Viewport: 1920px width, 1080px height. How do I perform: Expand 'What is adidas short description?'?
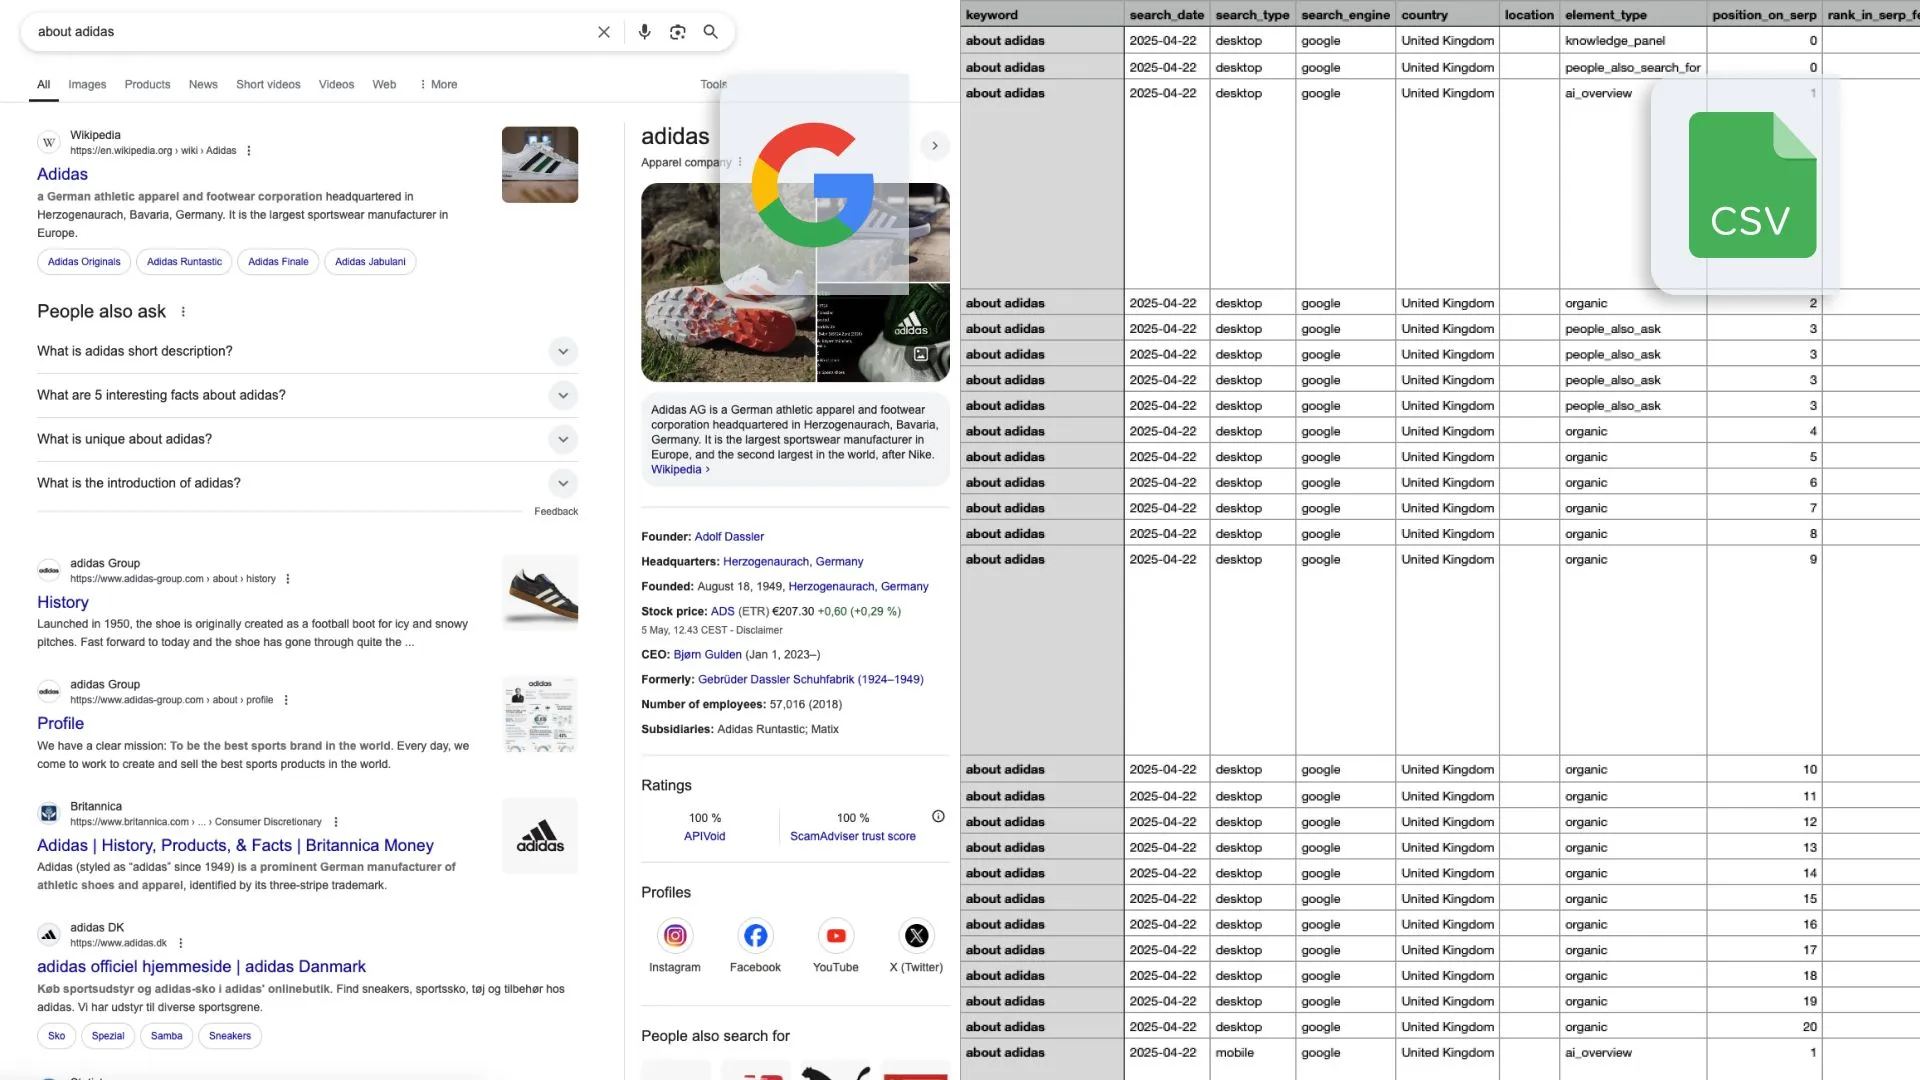coord(563,352)
